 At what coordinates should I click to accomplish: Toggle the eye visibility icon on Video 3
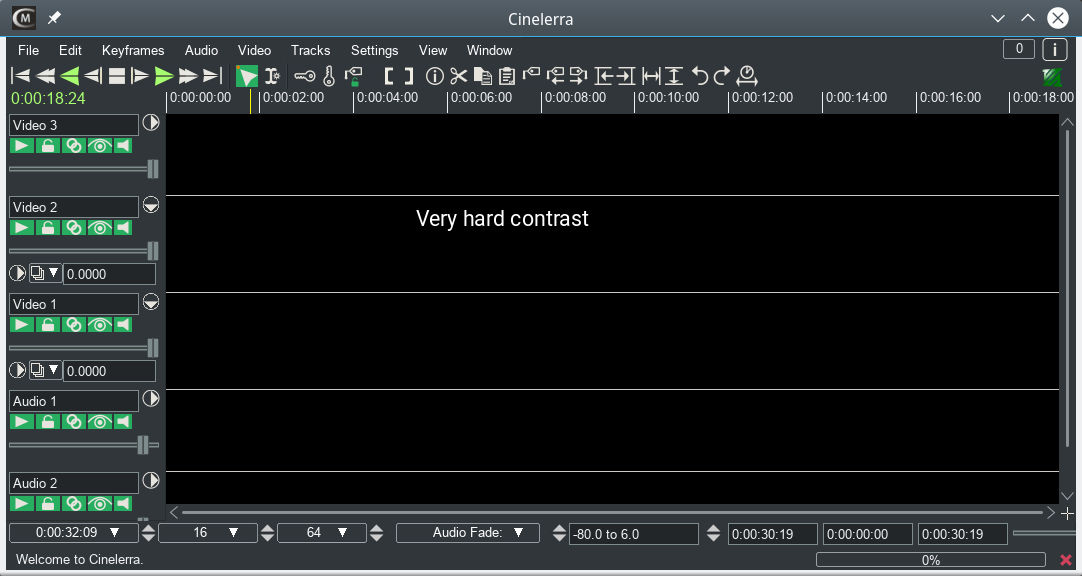(98, 146)
